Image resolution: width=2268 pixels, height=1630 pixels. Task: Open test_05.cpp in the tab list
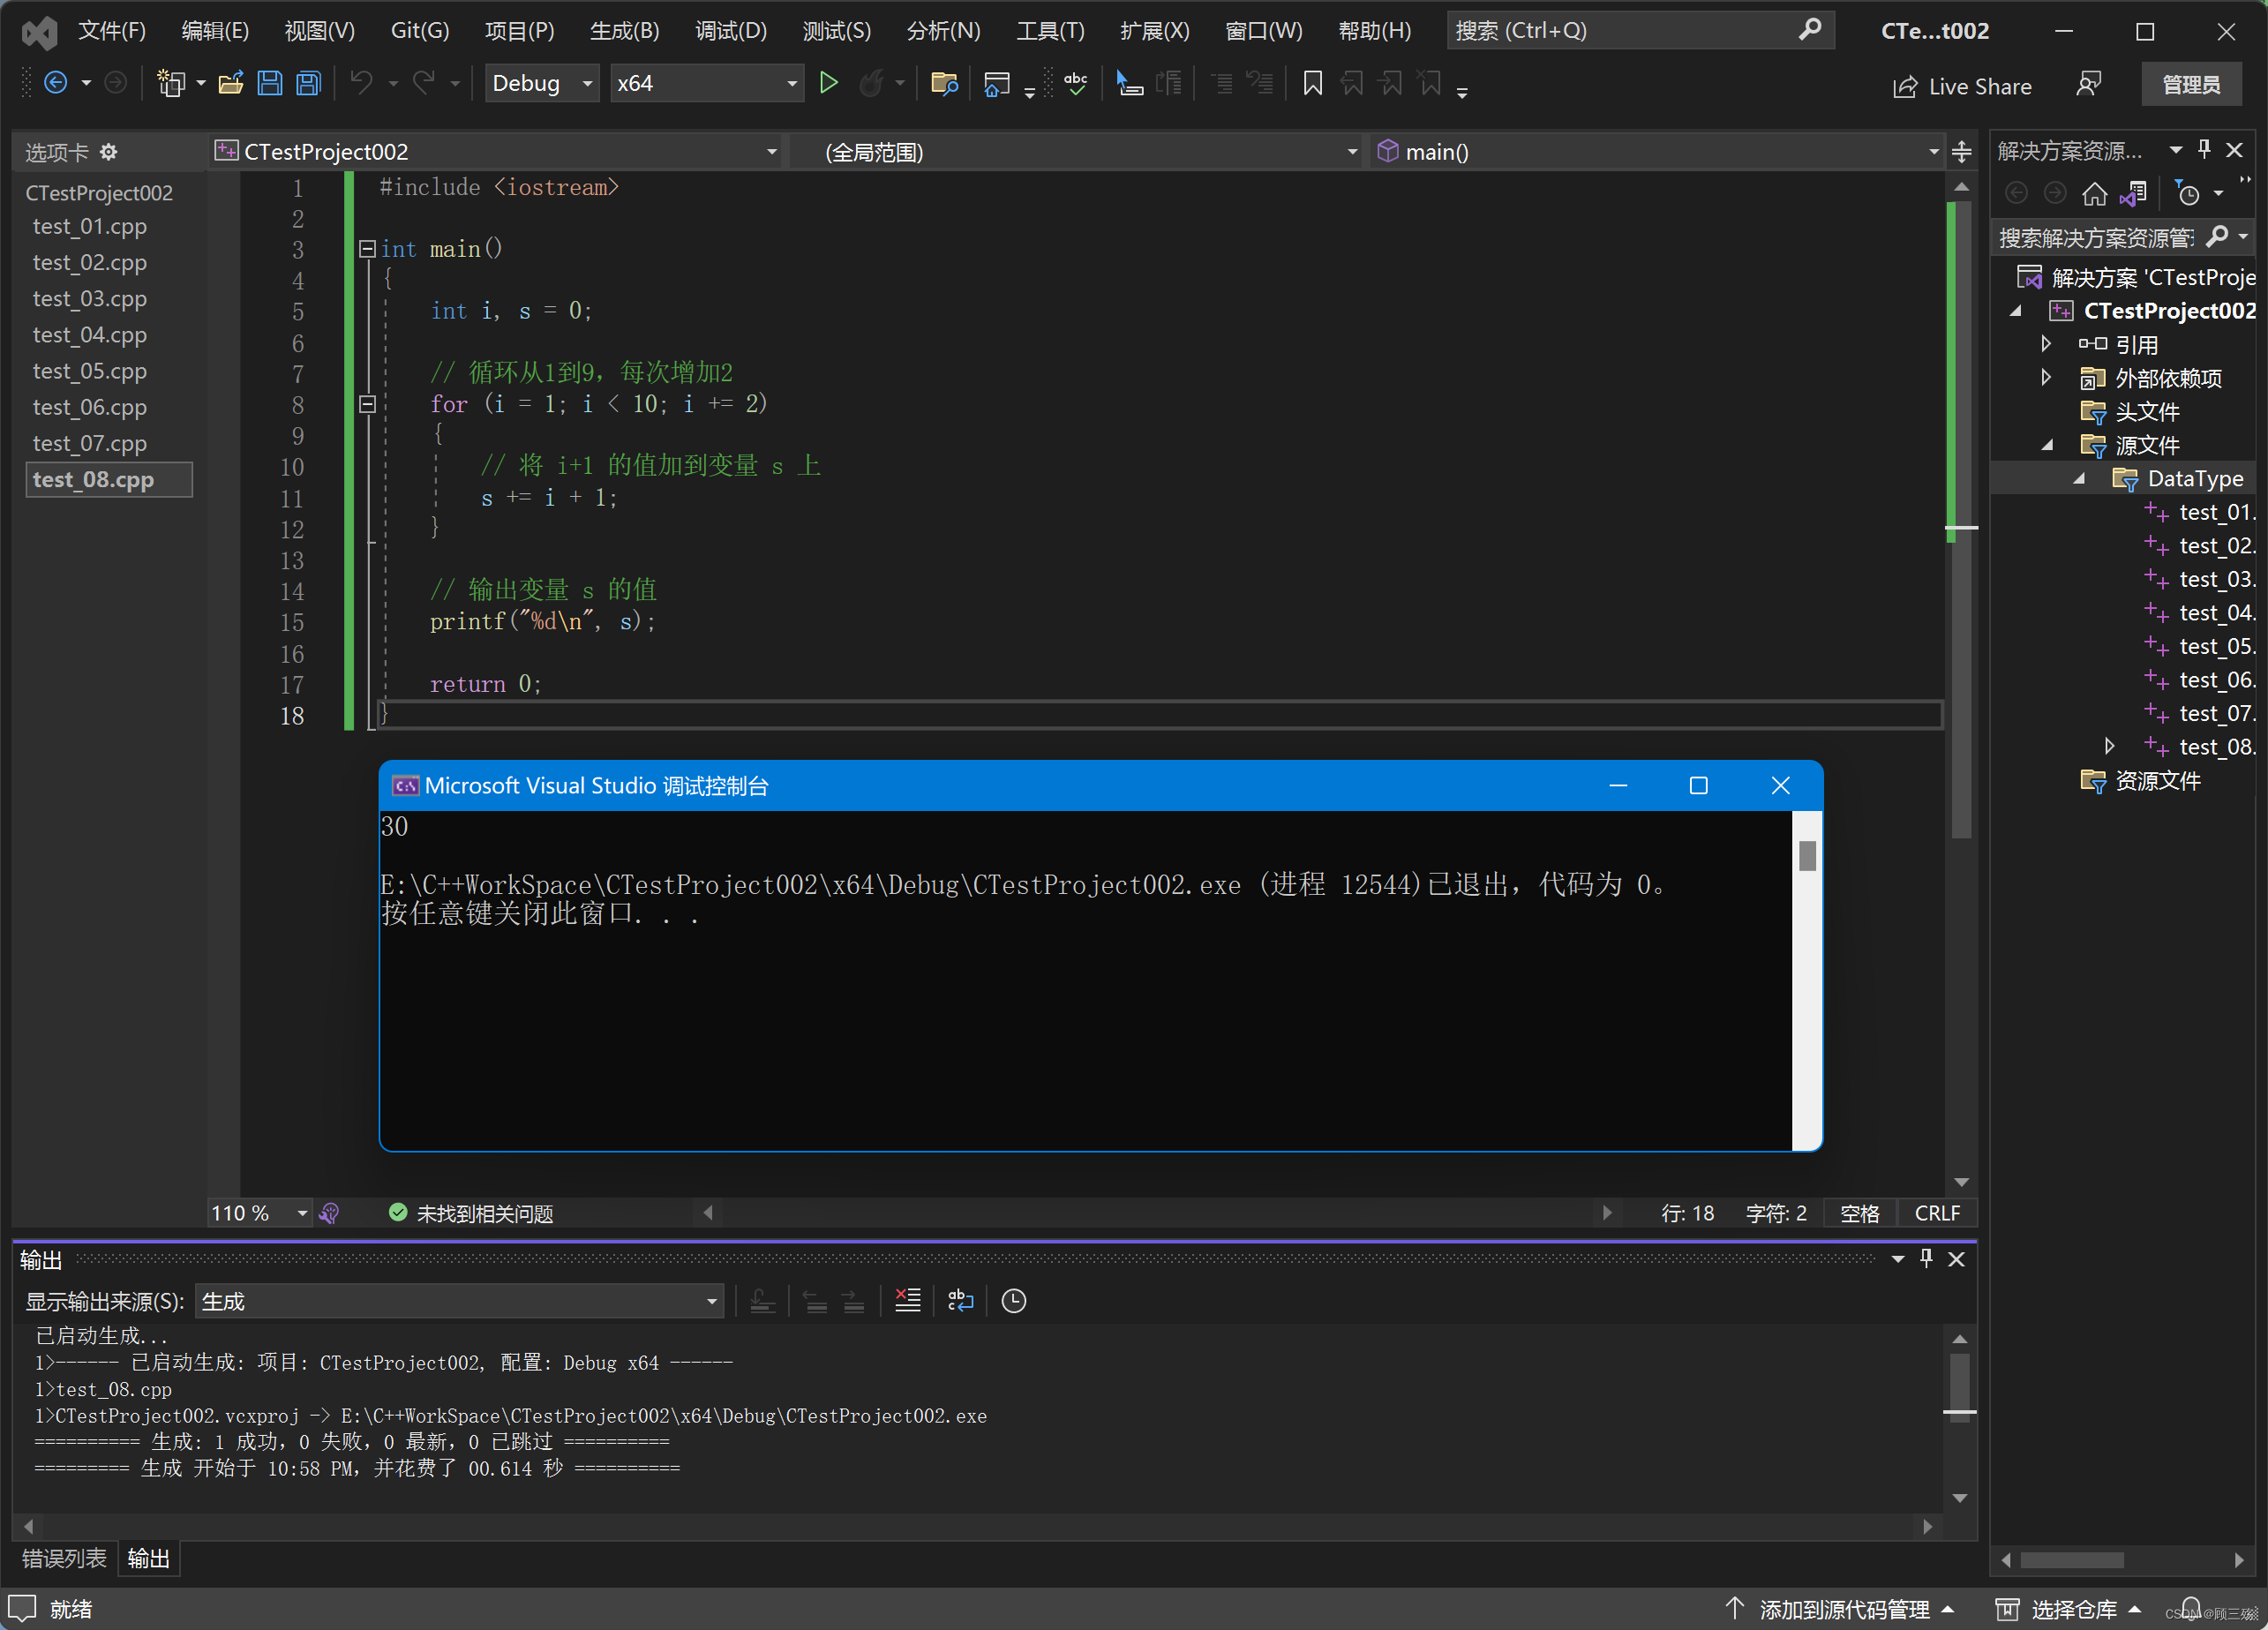(x=89, y=371)
